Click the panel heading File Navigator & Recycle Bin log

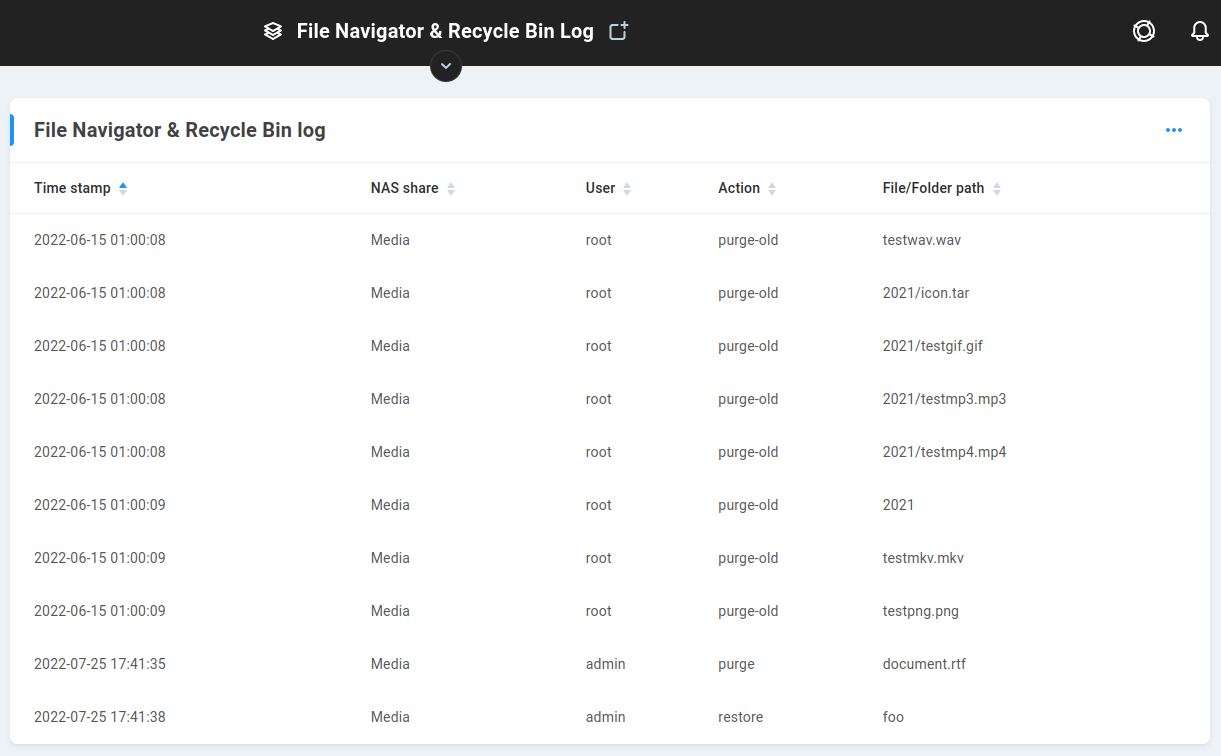(x=180, y=130)
